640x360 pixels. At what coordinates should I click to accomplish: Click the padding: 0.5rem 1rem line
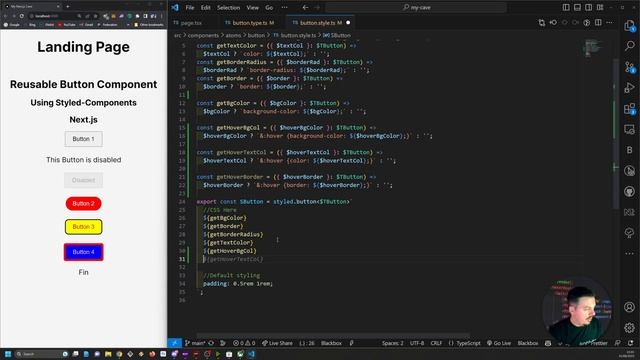click(x=238, y=283)
